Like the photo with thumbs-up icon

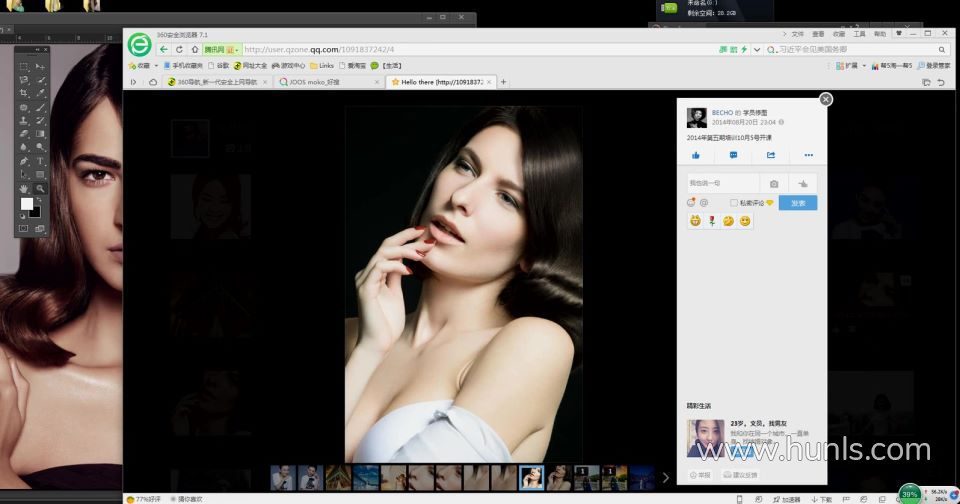[x=696, y=155]
